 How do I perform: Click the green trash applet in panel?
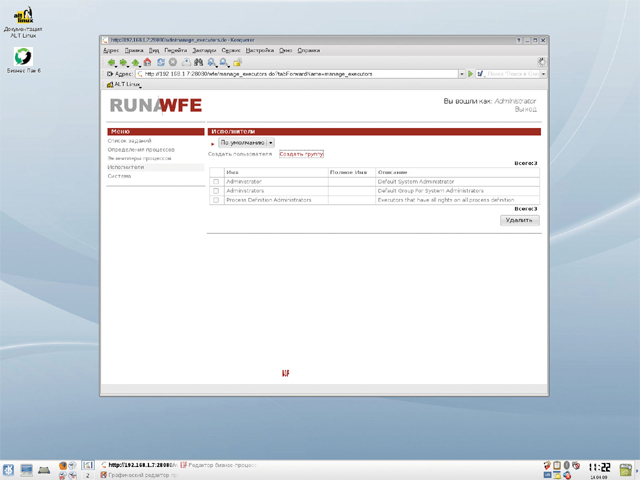(x=625, y=470)
